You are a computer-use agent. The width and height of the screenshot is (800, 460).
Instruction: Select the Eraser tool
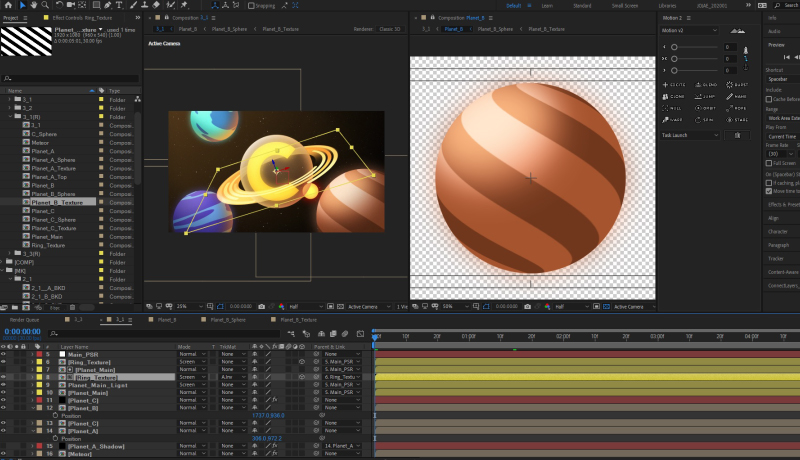pos(156,5)
